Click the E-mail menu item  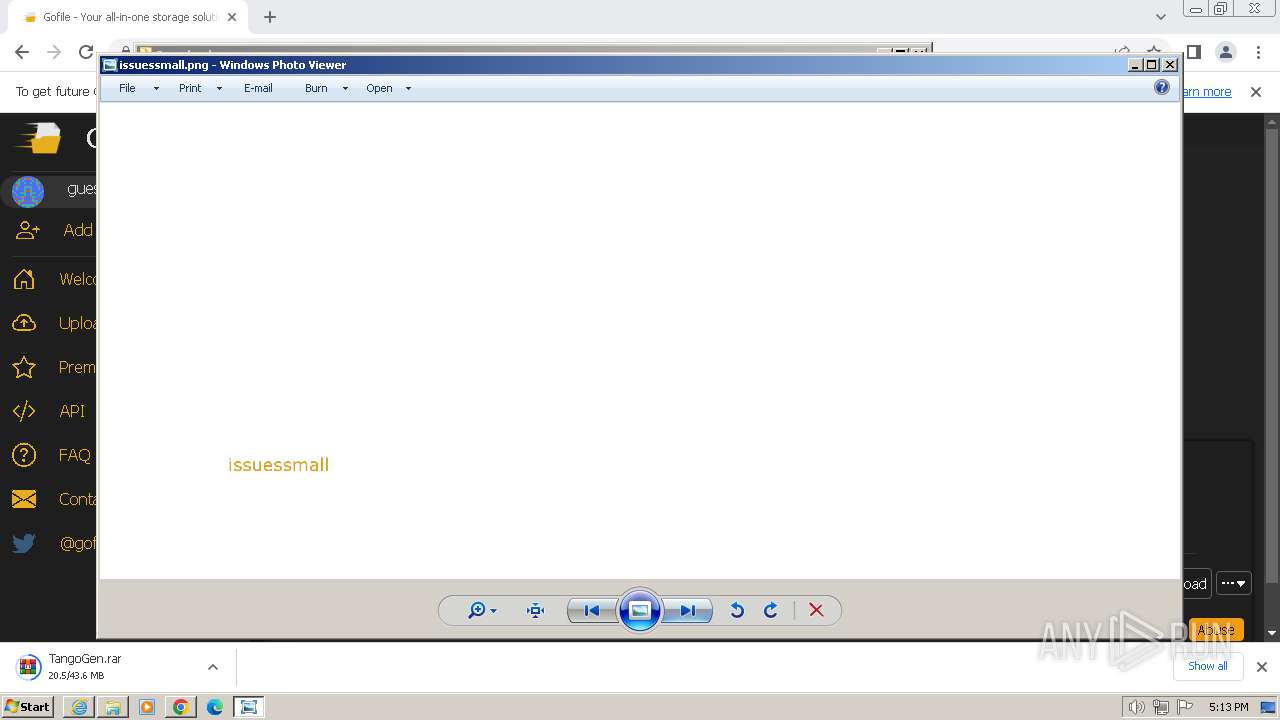[x=258, y=88]
